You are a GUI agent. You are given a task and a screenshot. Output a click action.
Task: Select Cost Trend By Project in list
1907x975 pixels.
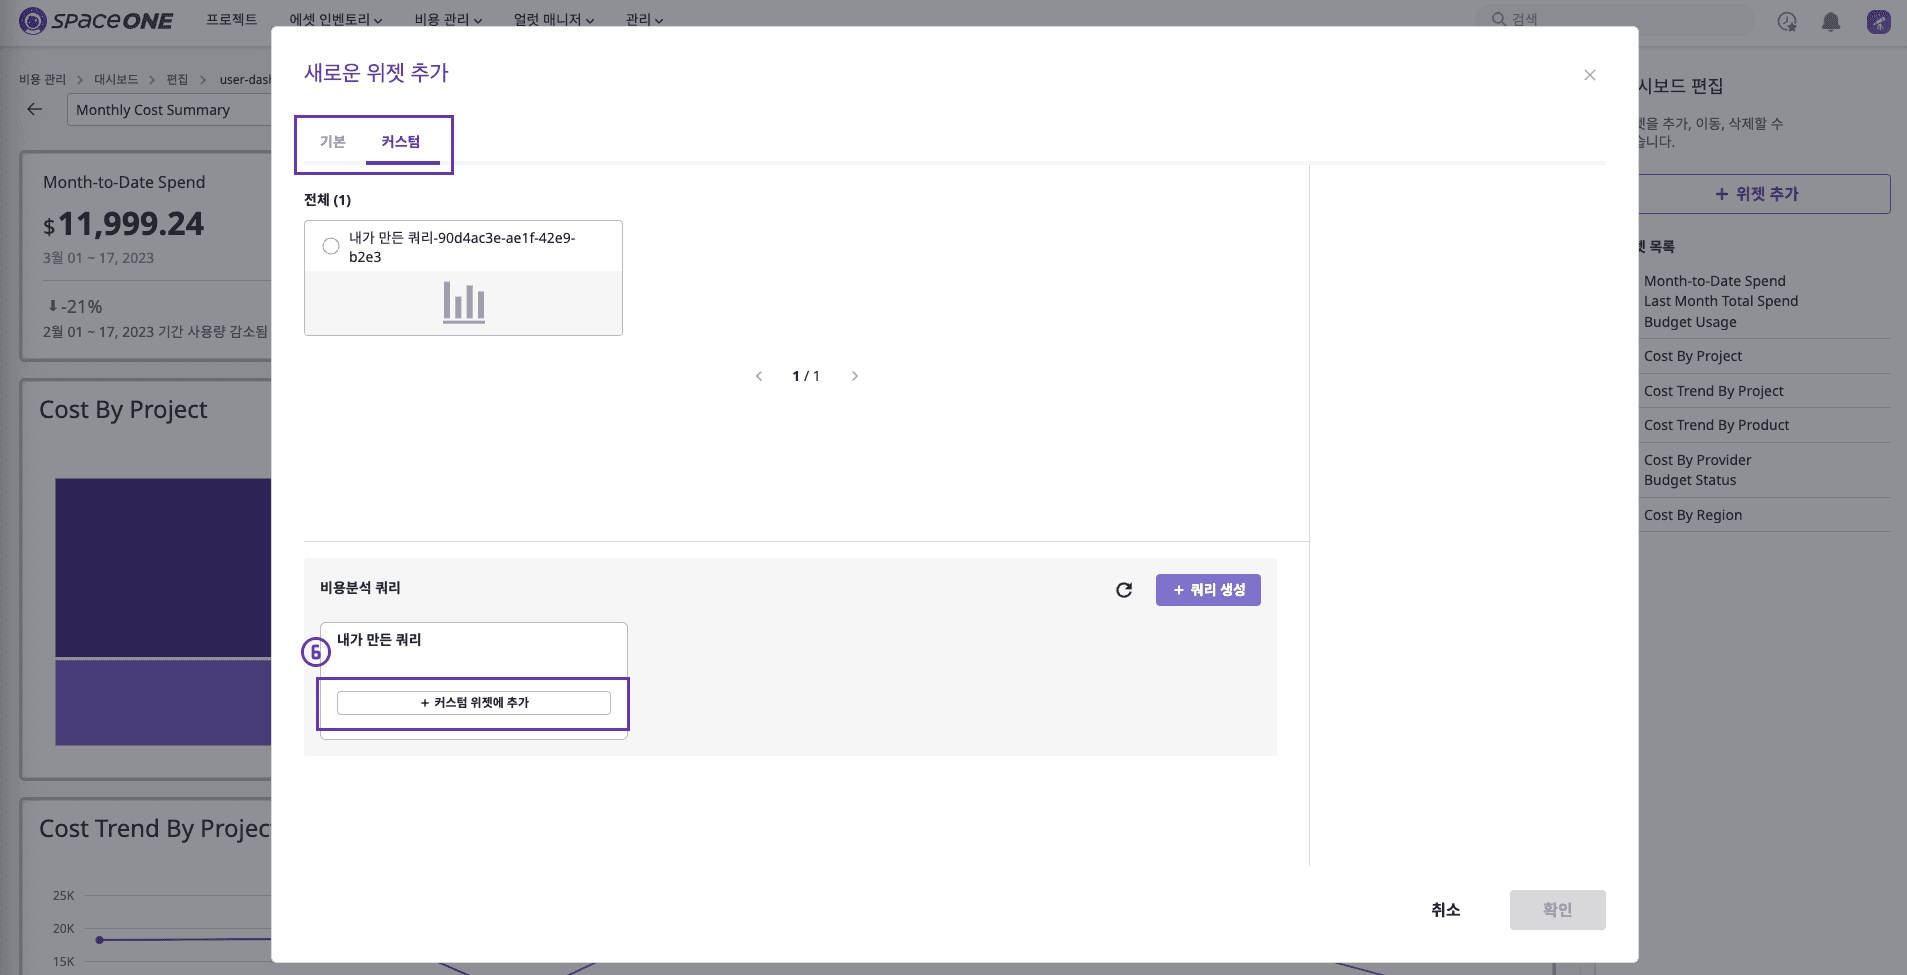pos(1714,391)
